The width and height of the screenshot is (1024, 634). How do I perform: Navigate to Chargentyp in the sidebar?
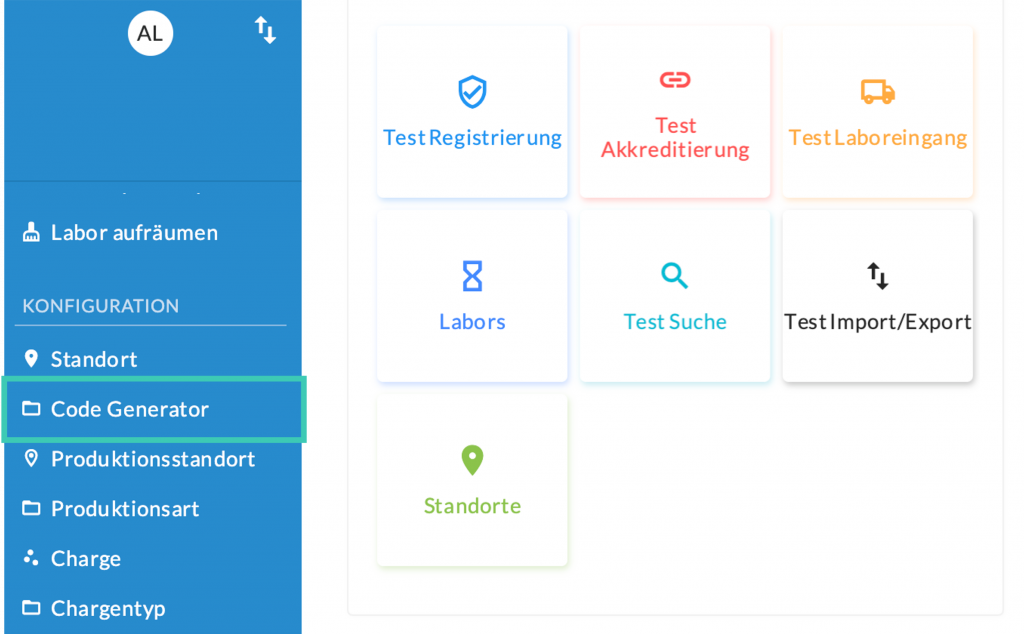108,608
